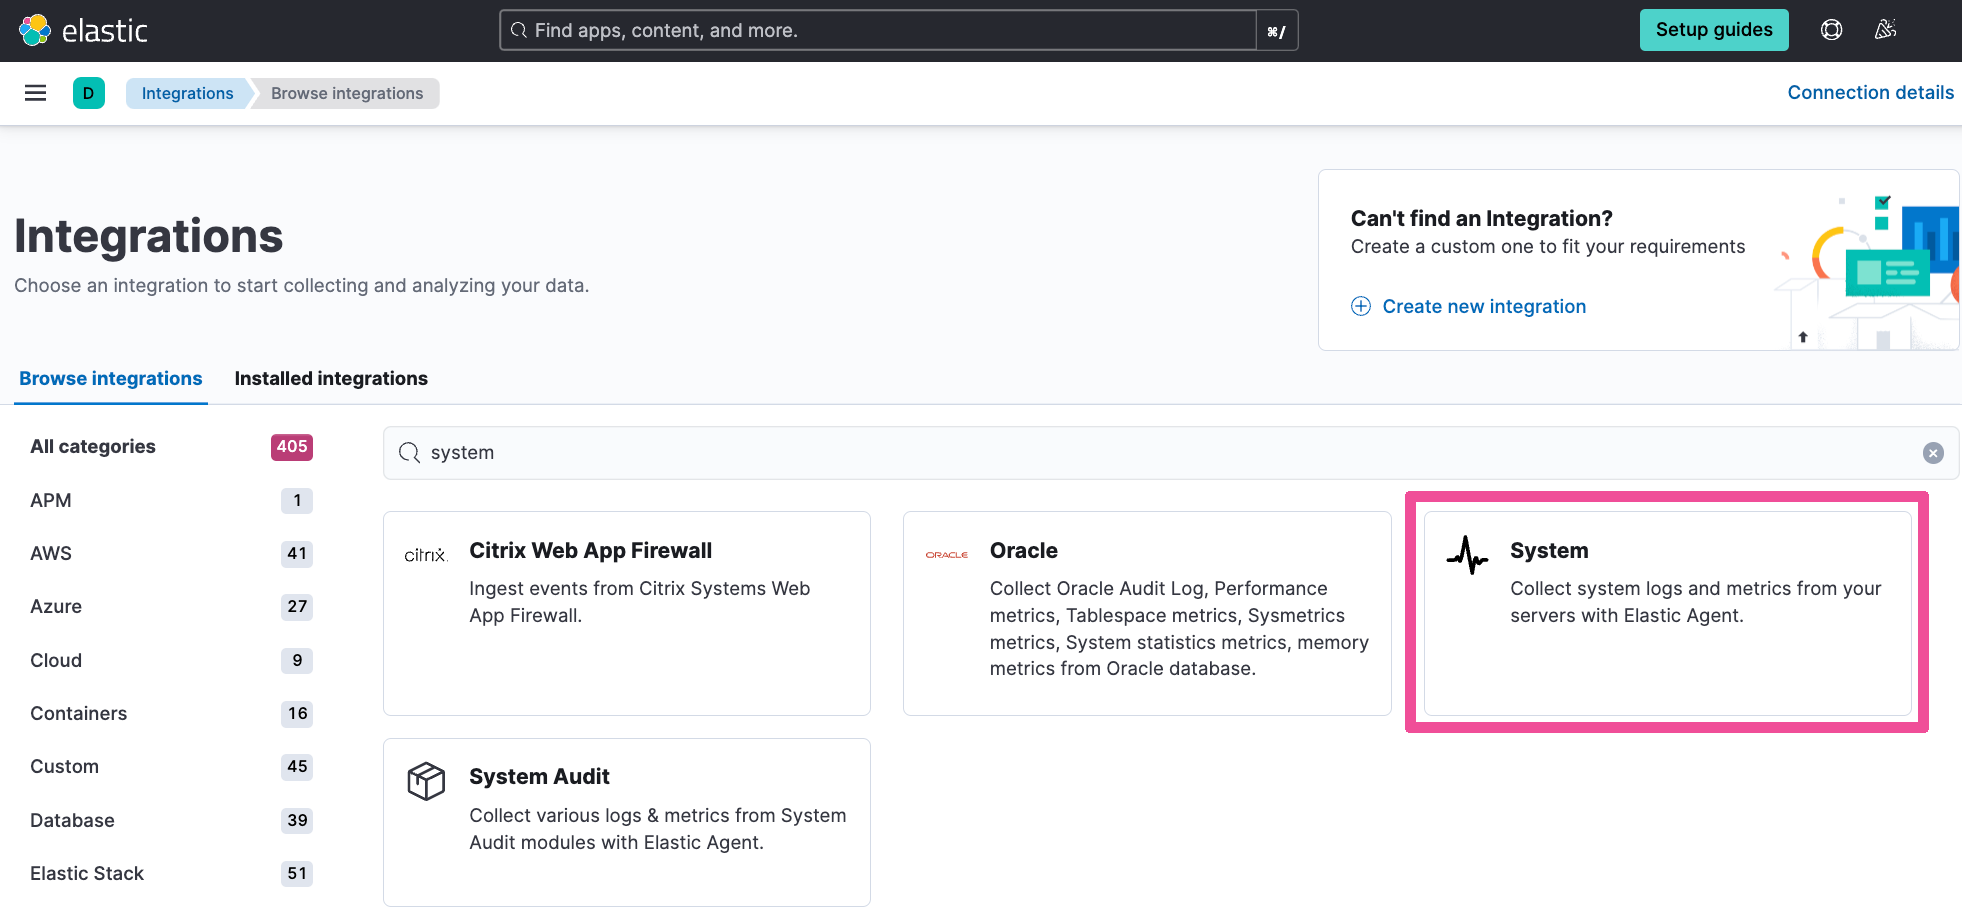Click the plus icon beside Create new integration
The height and width of the screenshot is (910, 1962).
click(x=1361, y=306)
